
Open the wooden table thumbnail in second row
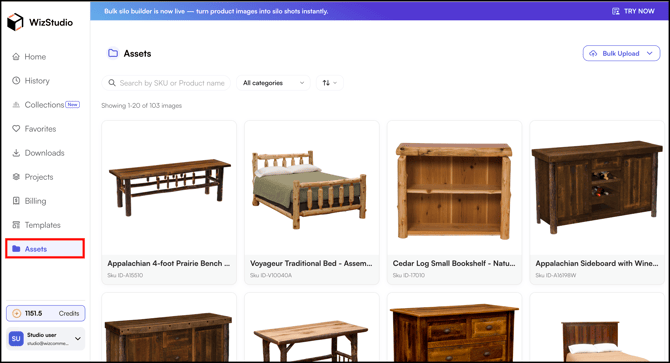[x=311, y=328]
